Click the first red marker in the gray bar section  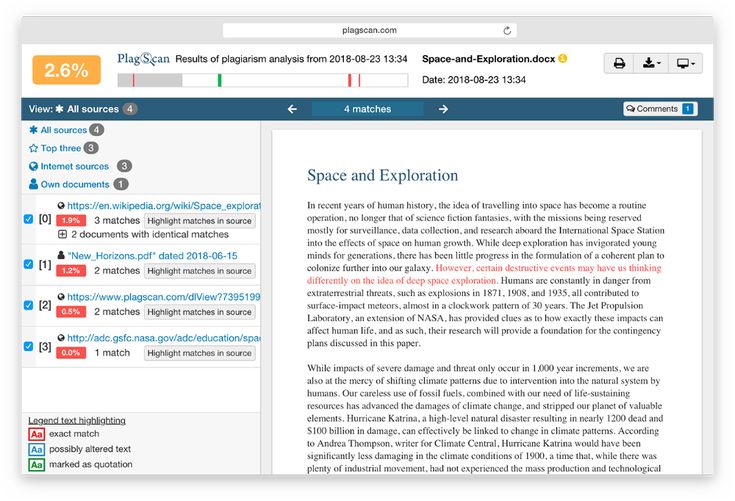coord(133,80)
